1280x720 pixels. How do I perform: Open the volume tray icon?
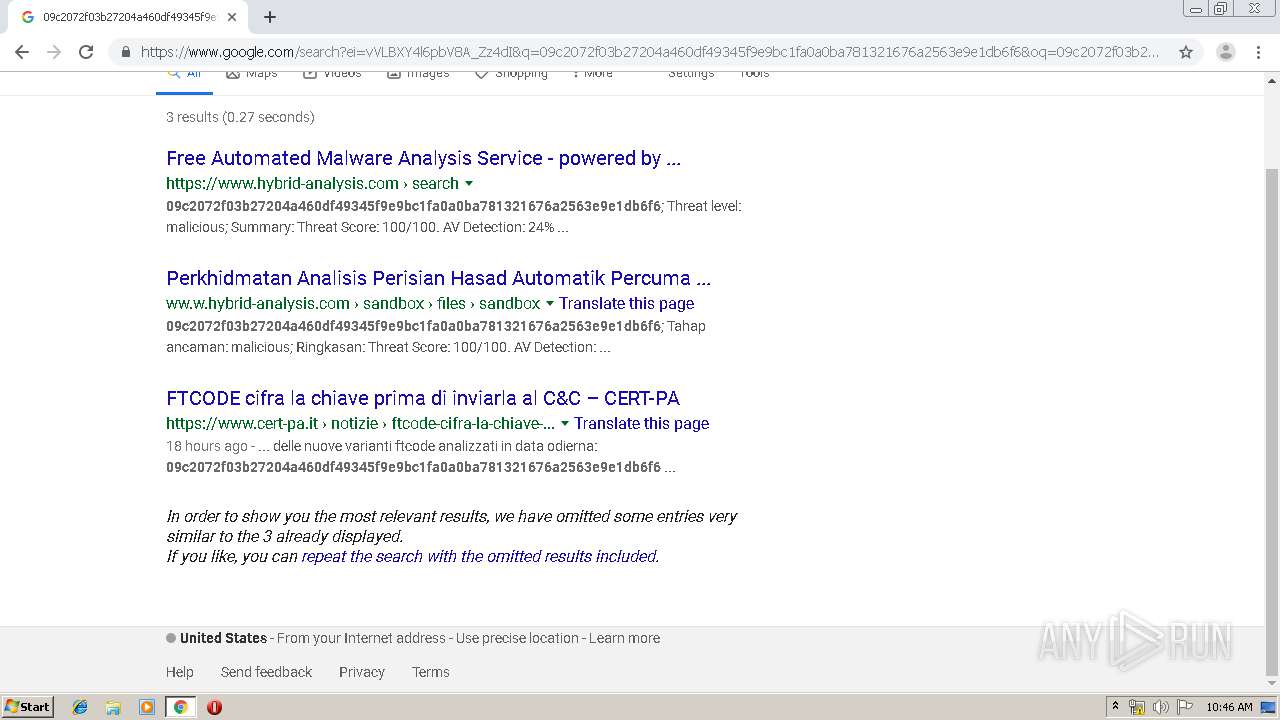click(x=1160, y=707)
